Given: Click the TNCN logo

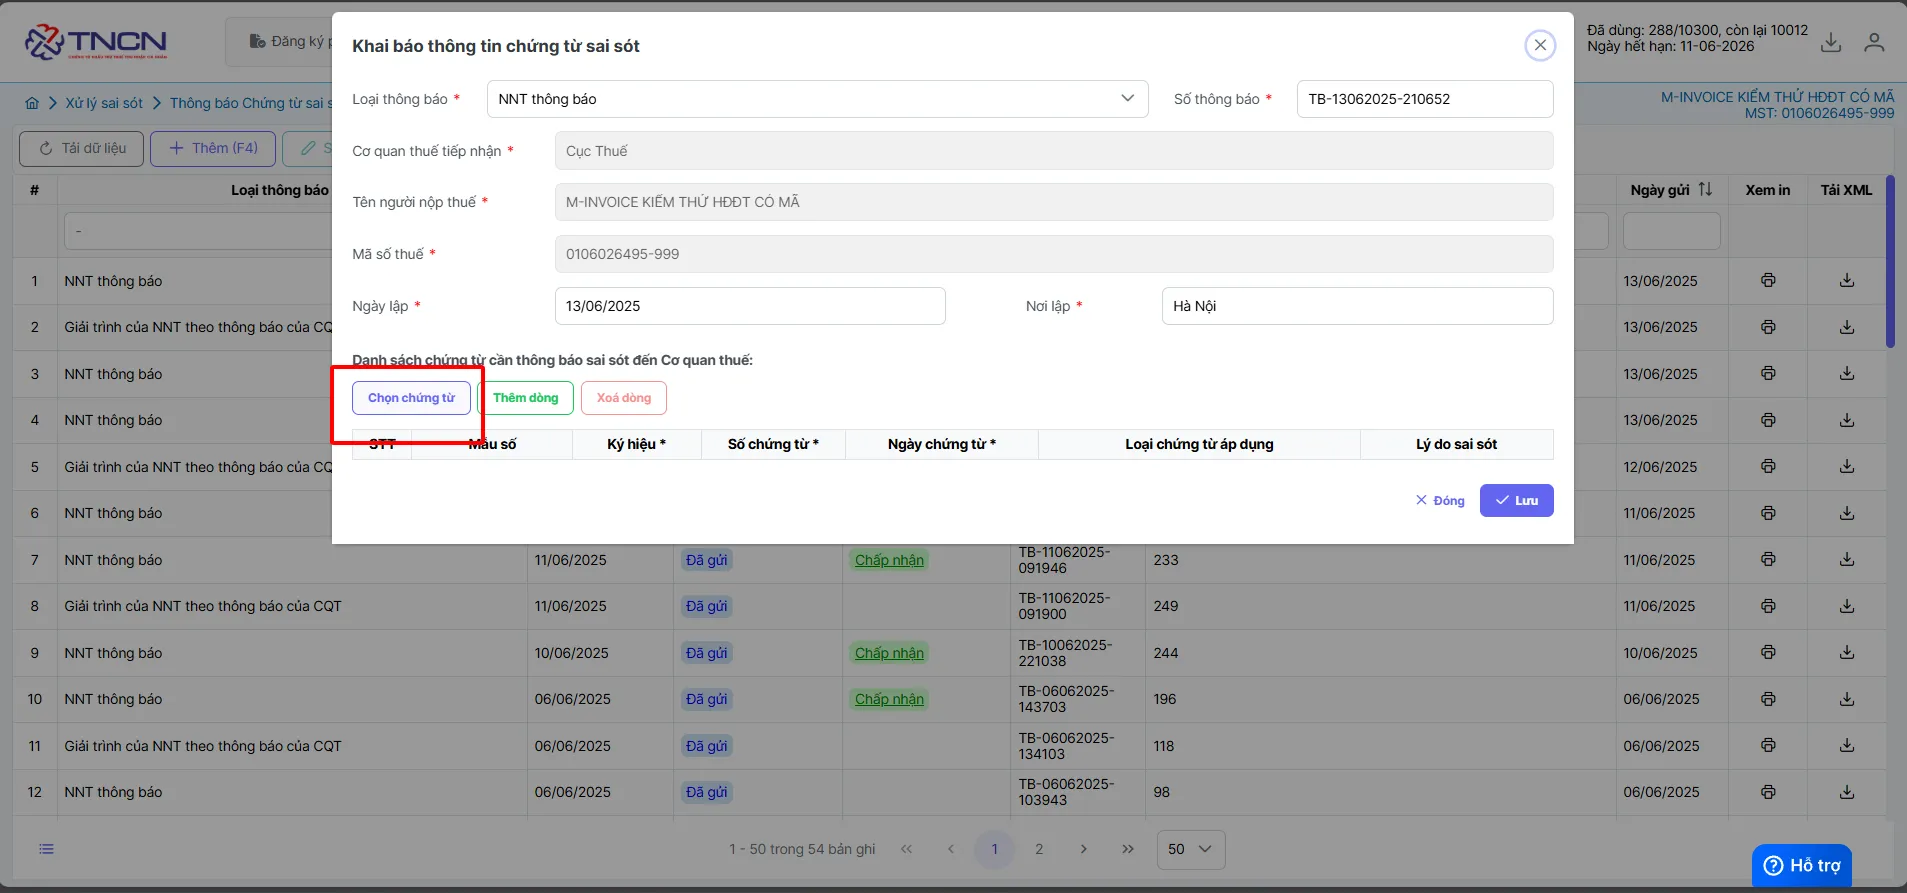Looking at the screenshot, I should tap(96, 42).
